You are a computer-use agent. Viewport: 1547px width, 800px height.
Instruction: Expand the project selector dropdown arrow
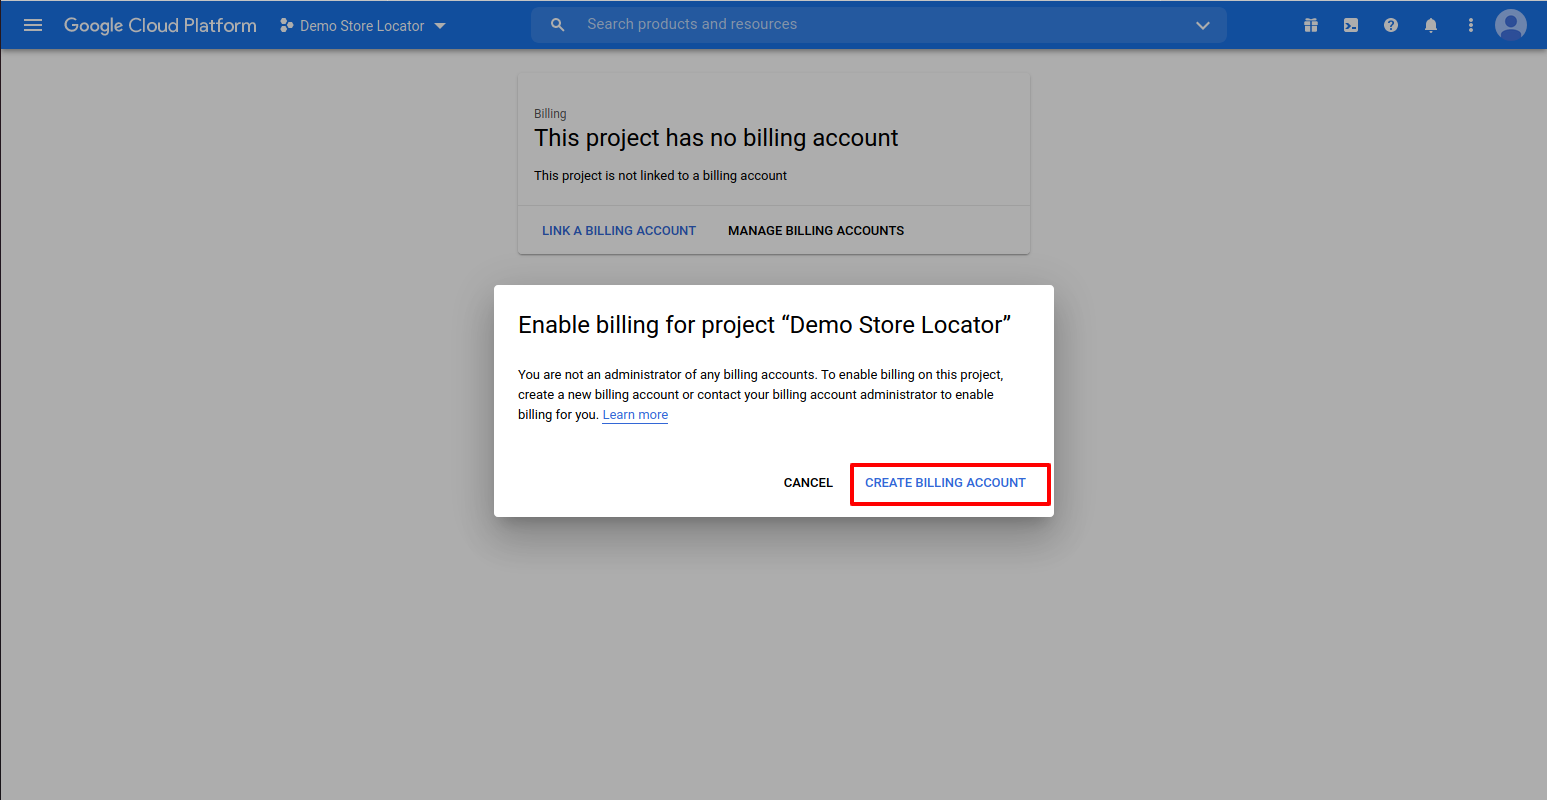[440, 26]
